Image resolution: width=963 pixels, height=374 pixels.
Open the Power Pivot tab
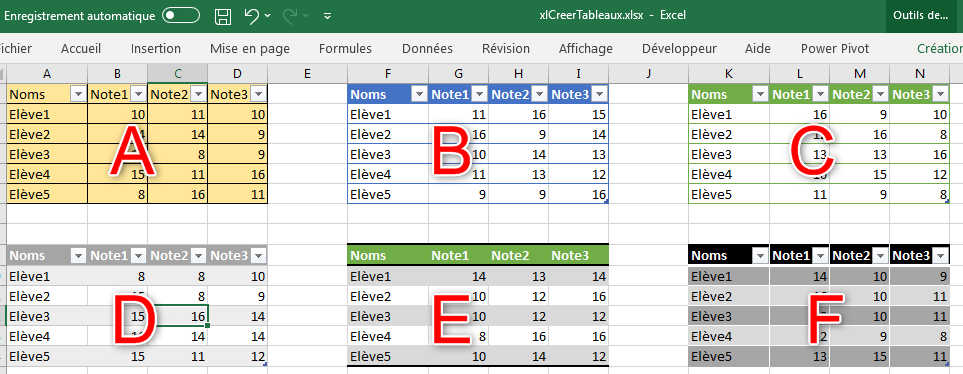click(835, 49)
